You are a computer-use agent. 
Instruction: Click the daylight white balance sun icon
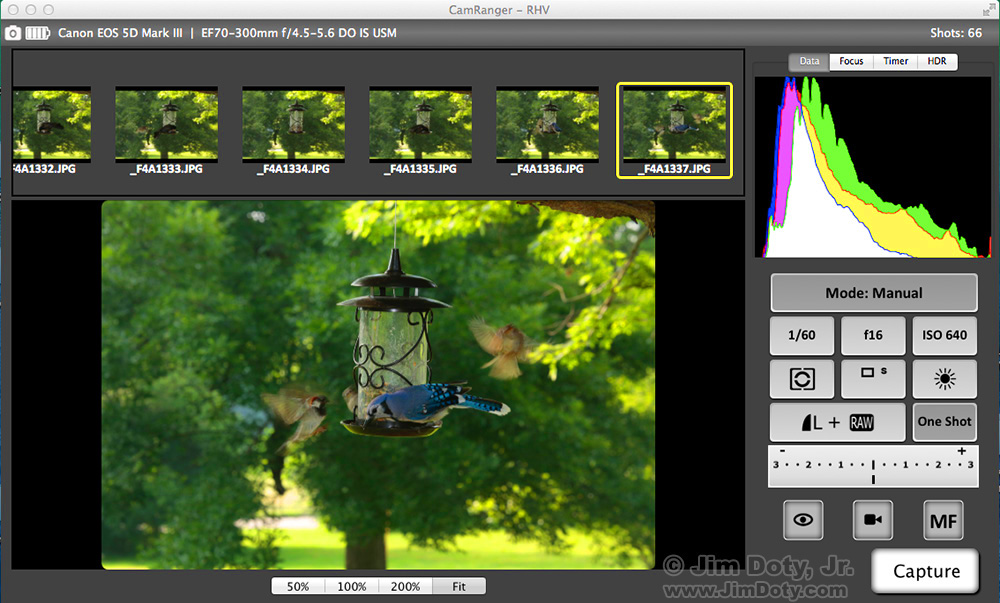[943, 379]
